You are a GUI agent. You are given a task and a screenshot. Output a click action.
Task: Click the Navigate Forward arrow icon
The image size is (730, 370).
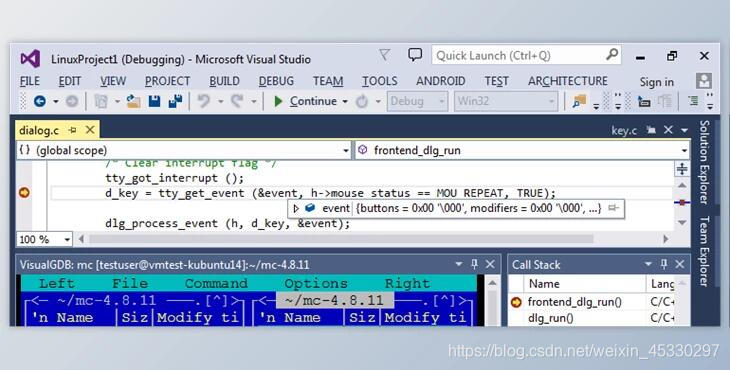(72, 101)
